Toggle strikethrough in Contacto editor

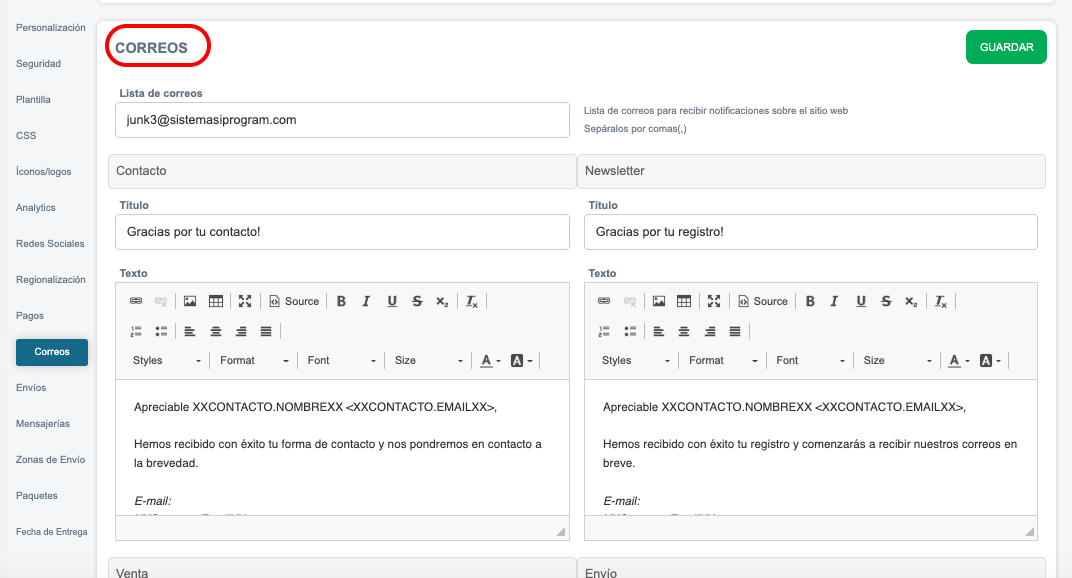(x=417, y=301)
